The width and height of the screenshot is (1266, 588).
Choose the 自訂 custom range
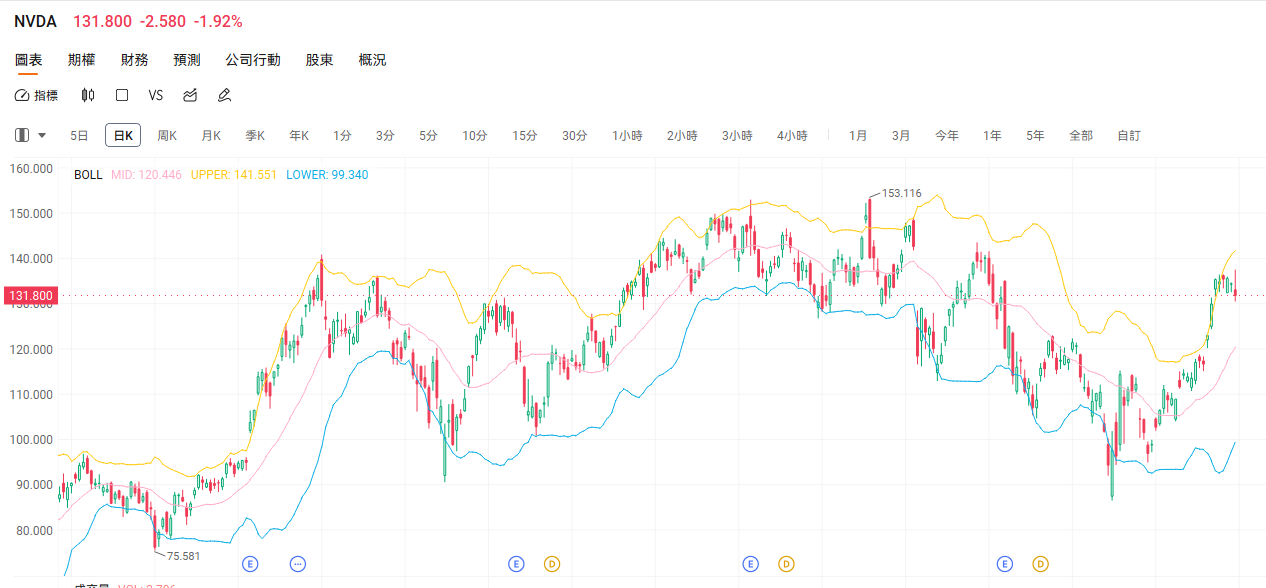pyautogui.click(x=1128, y=135)
